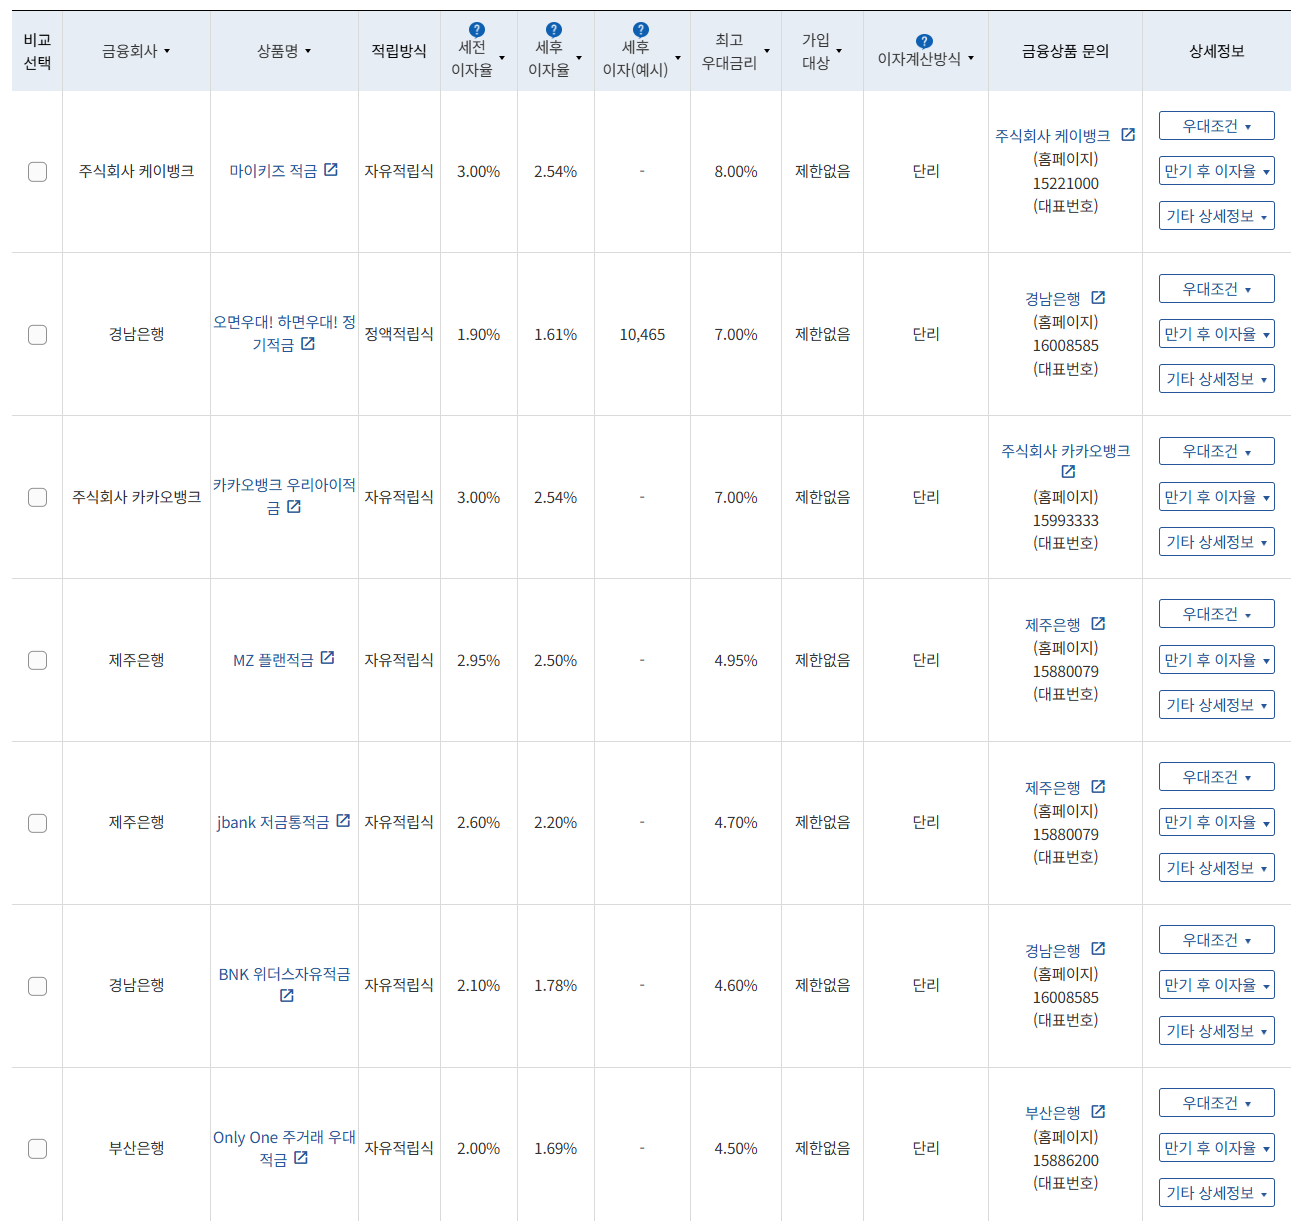The image size is (1300, 1221).
Task: Open external link icon beside jbank 저금통적금
Action: point(343,820)
